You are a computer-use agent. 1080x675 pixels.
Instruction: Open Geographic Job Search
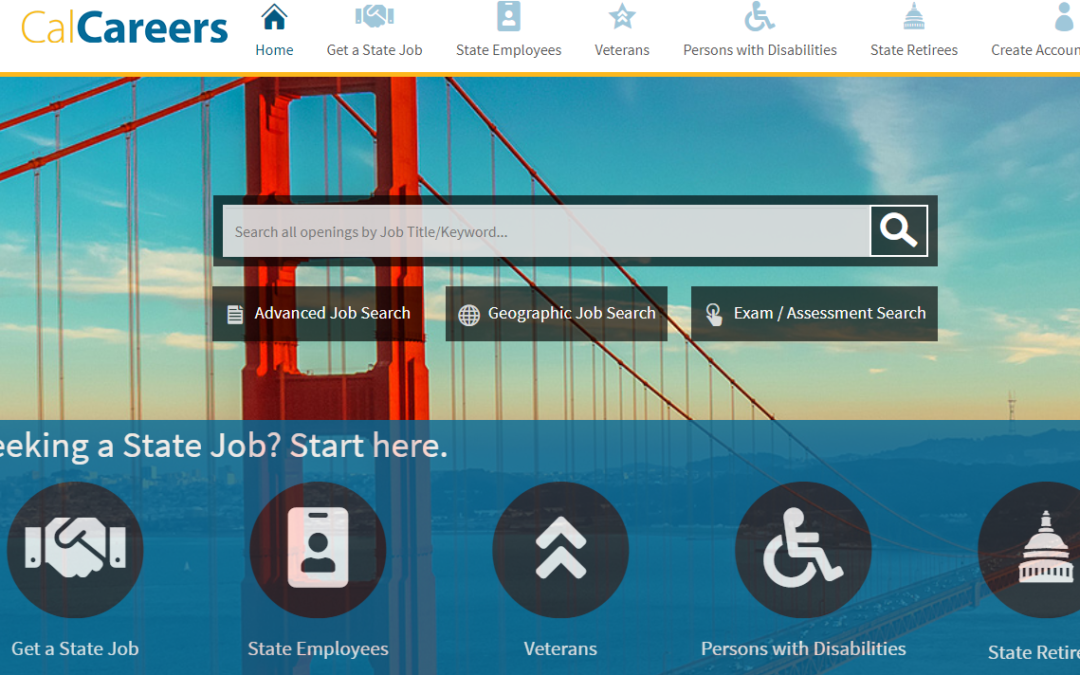557,313
